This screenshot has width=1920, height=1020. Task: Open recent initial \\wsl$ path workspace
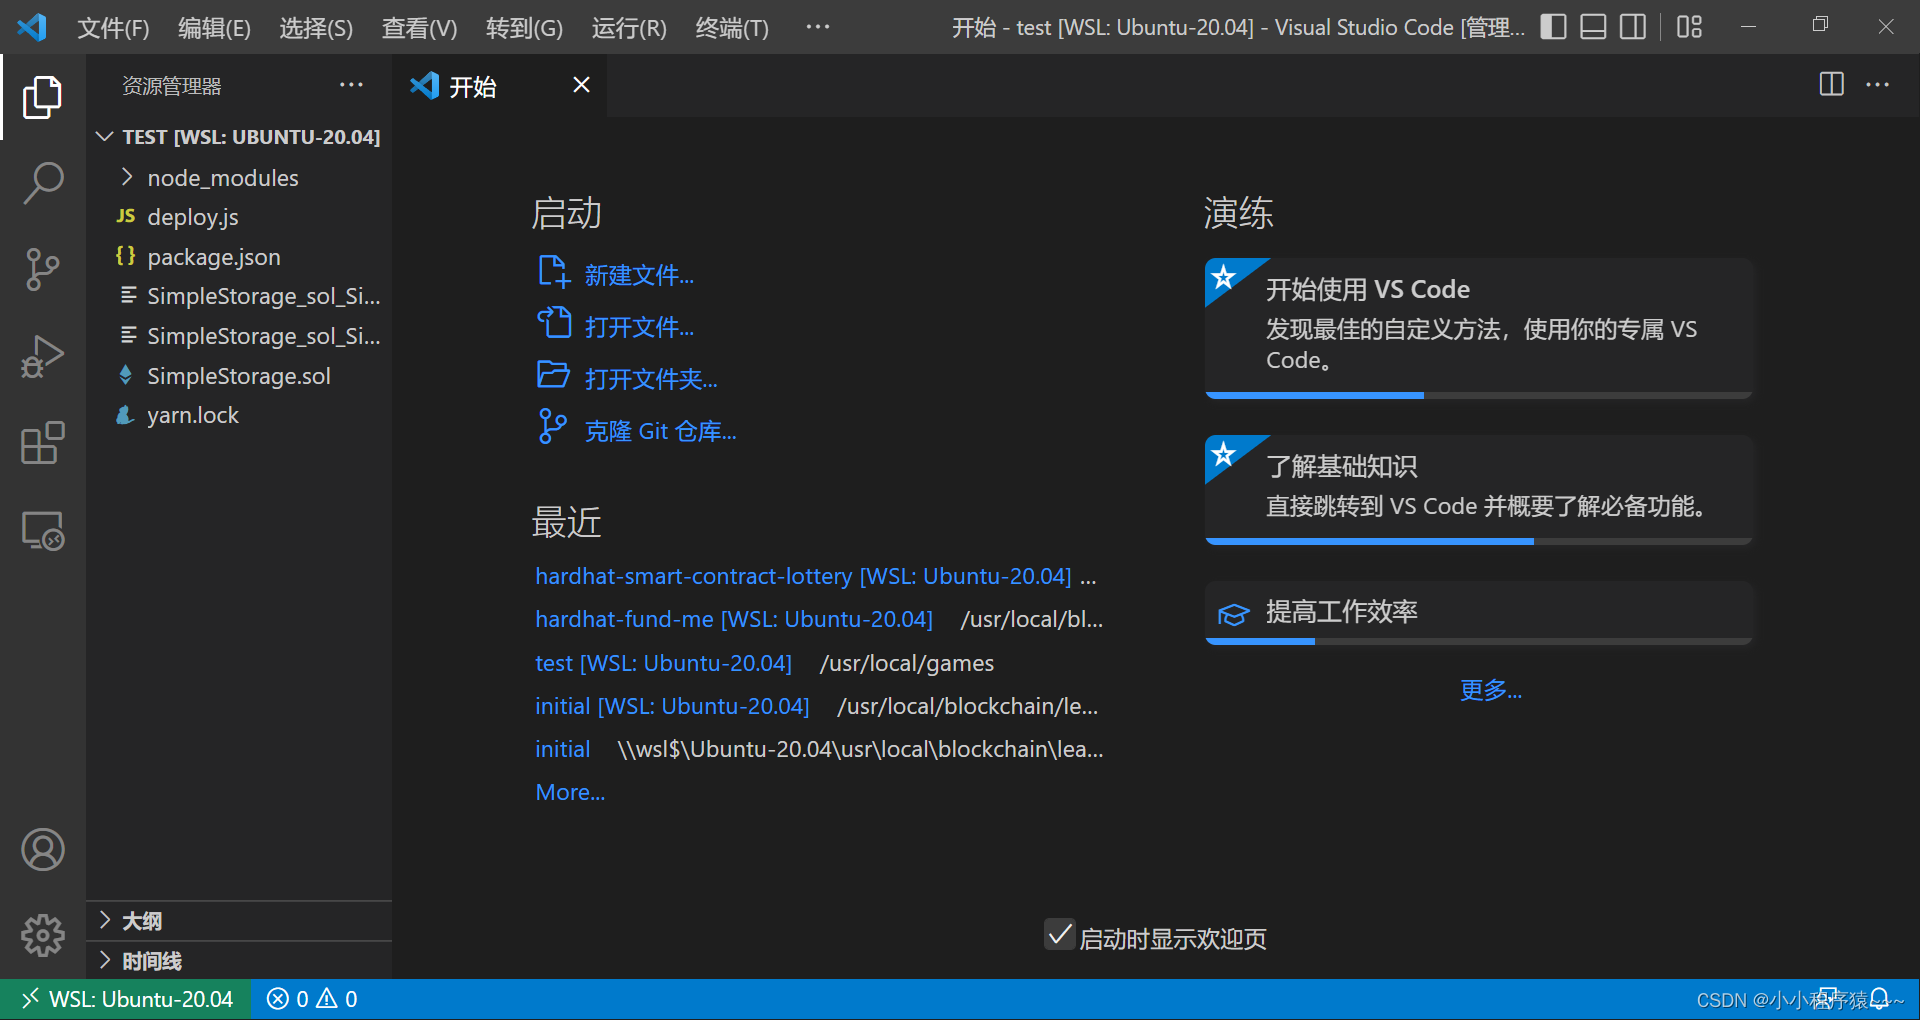pos(562,749)
